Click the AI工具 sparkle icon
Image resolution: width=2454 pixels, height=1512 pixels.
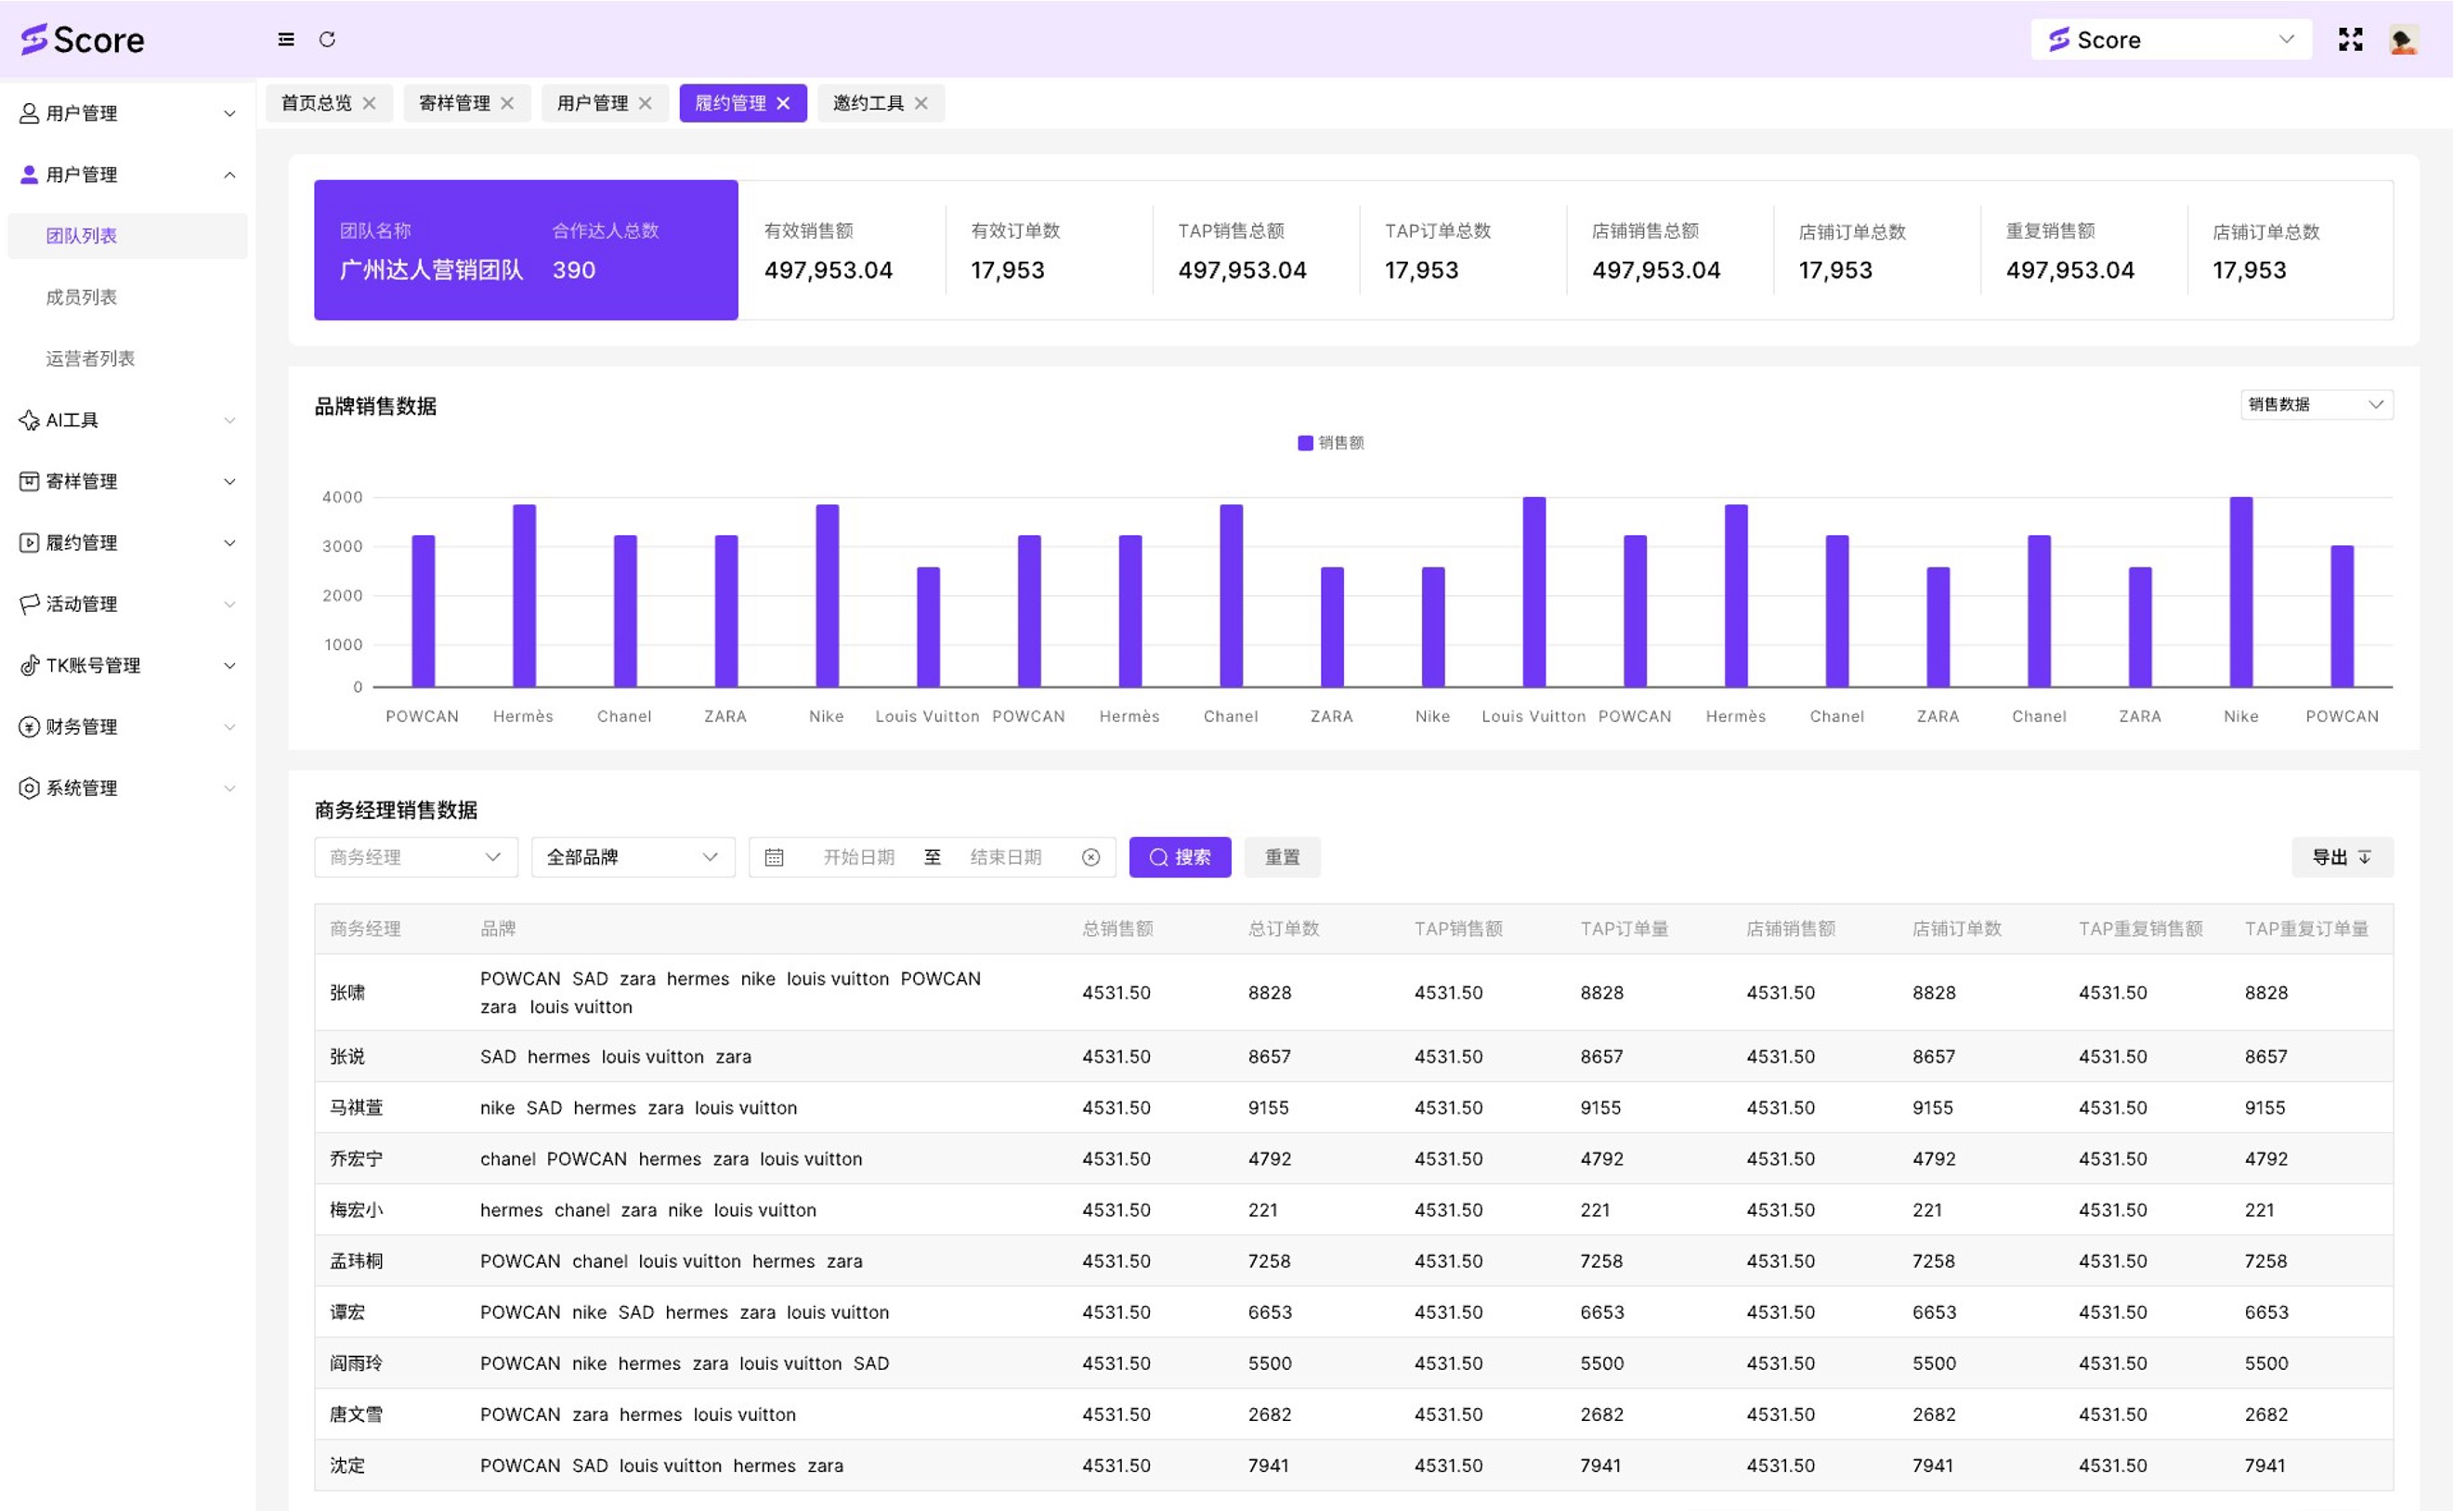[29, 421]
